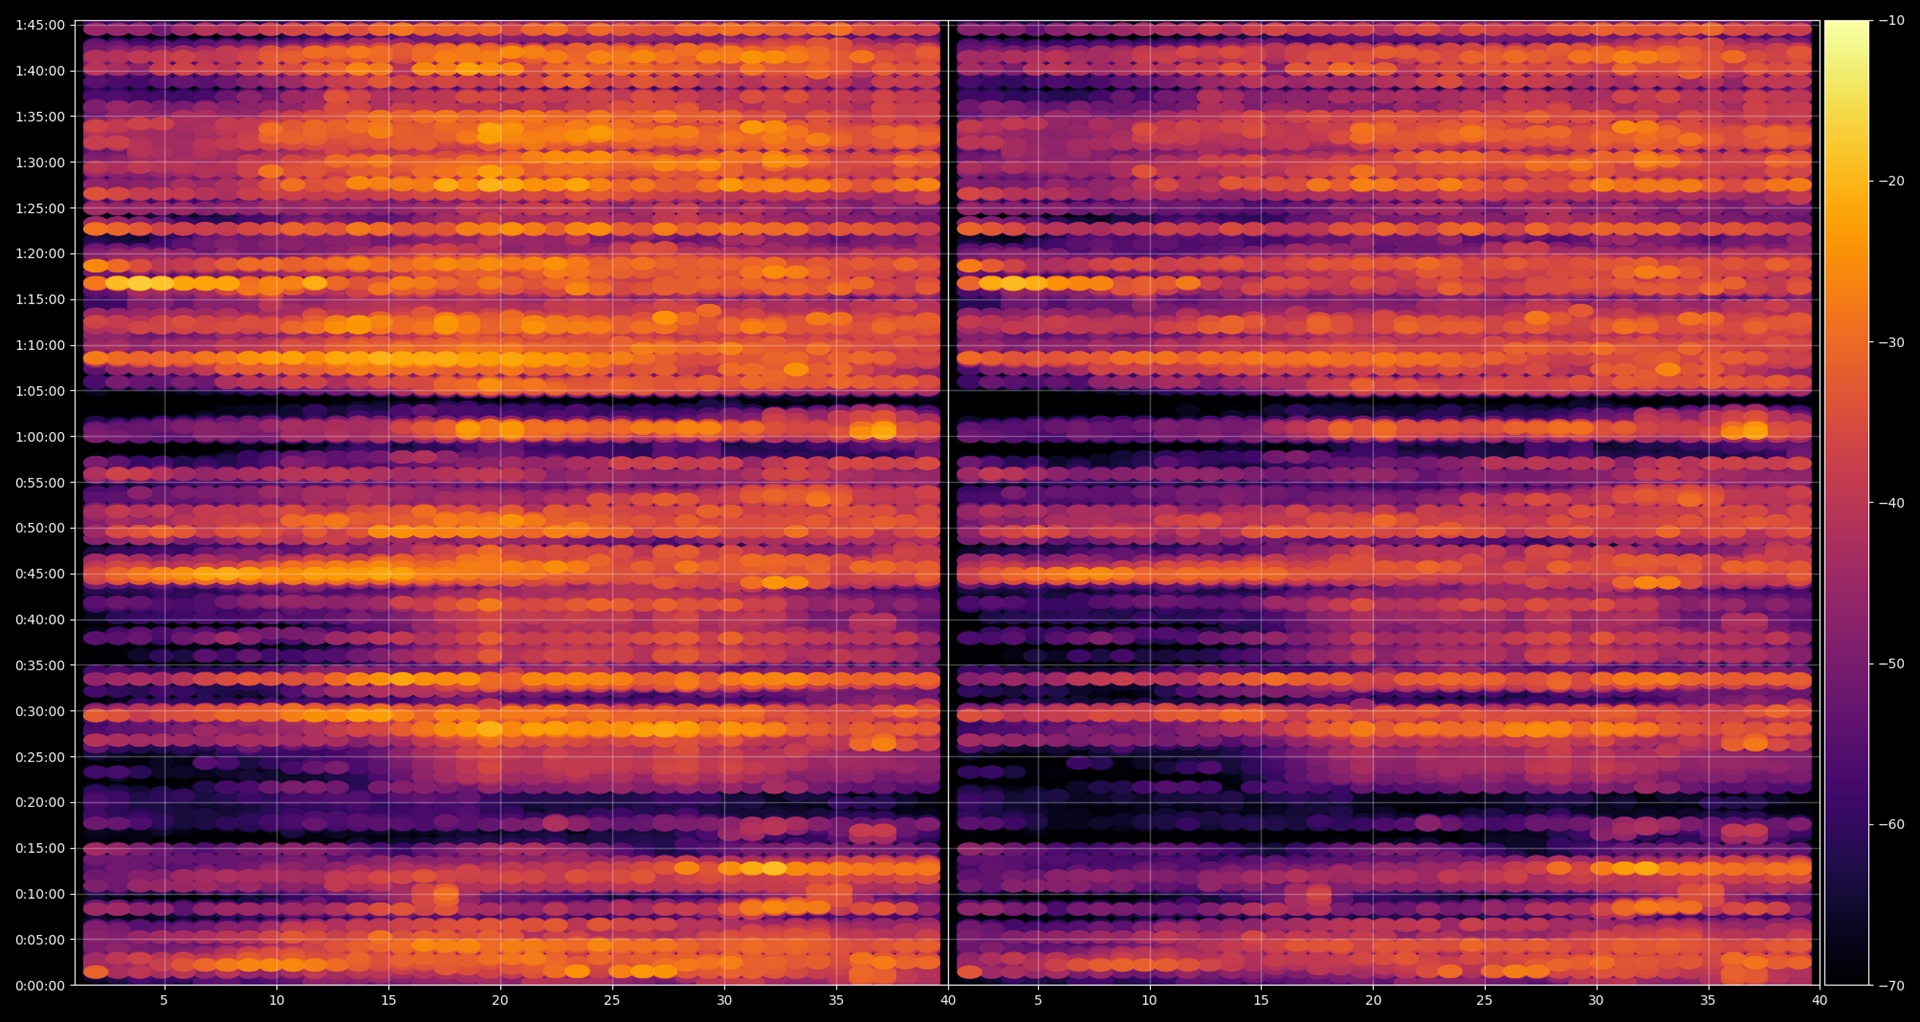
Task: Select the 1:35:00 y-axis tick label
Action: [40, 117]
